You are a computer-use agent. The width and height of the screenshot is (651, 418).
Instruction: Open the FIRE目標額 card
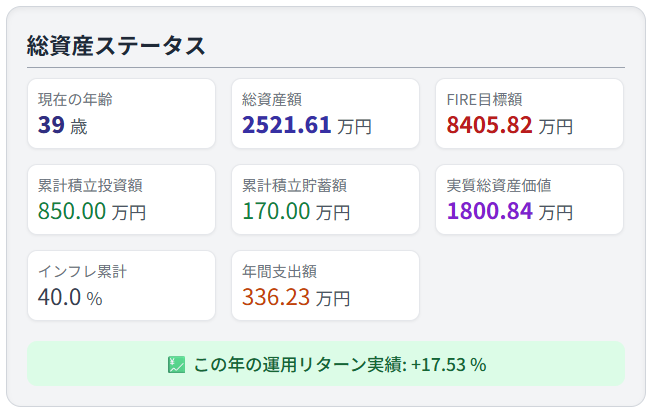[529, 113]
